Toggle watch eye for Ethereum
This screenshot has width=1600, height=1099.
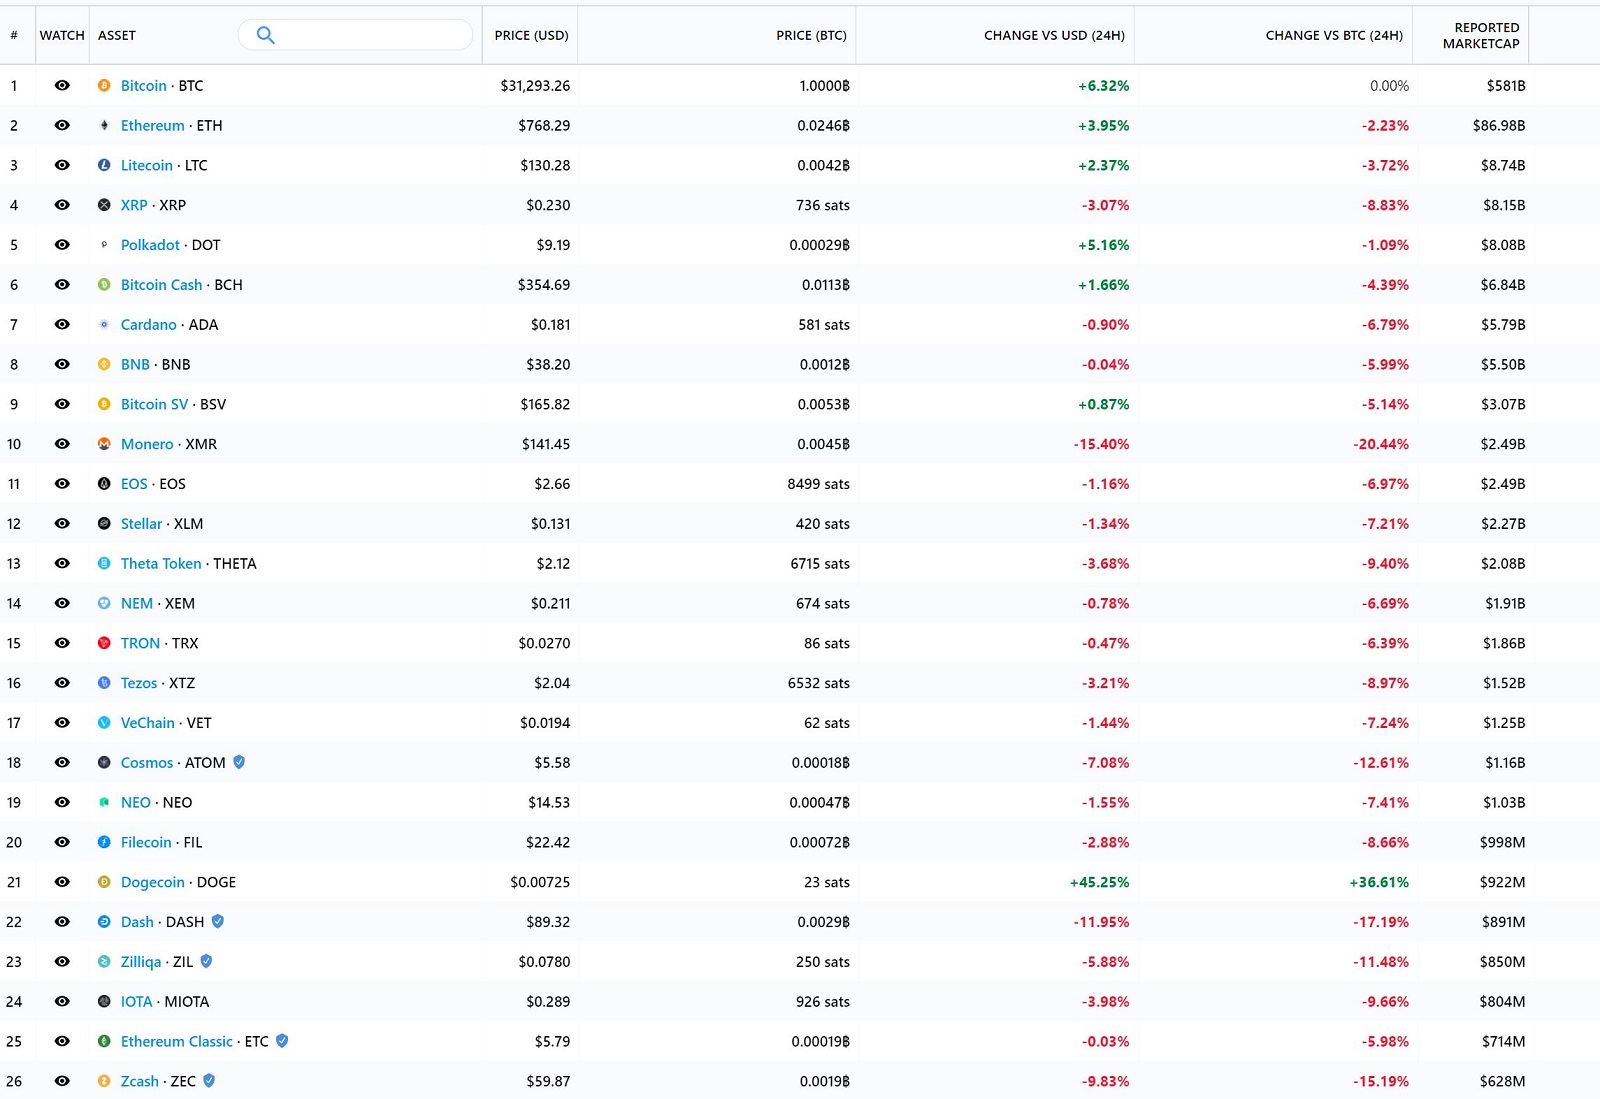click(62, 126)
